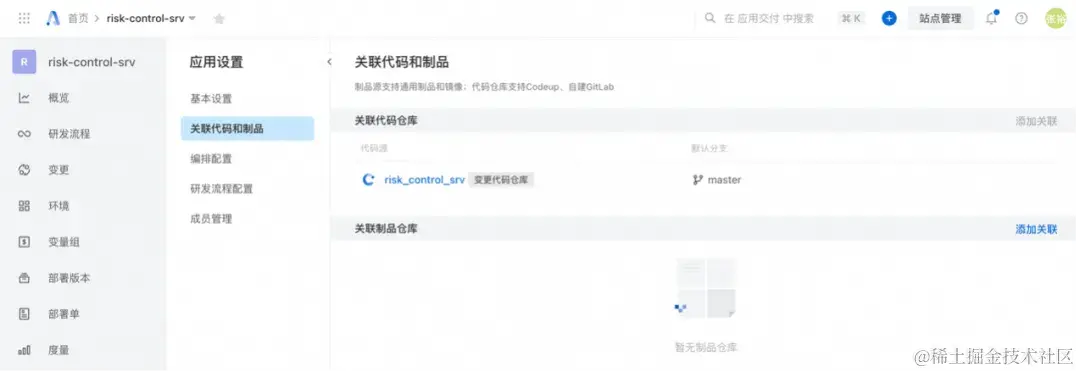
Task: Star the application as favorite
Action: [x=219, y=19]
